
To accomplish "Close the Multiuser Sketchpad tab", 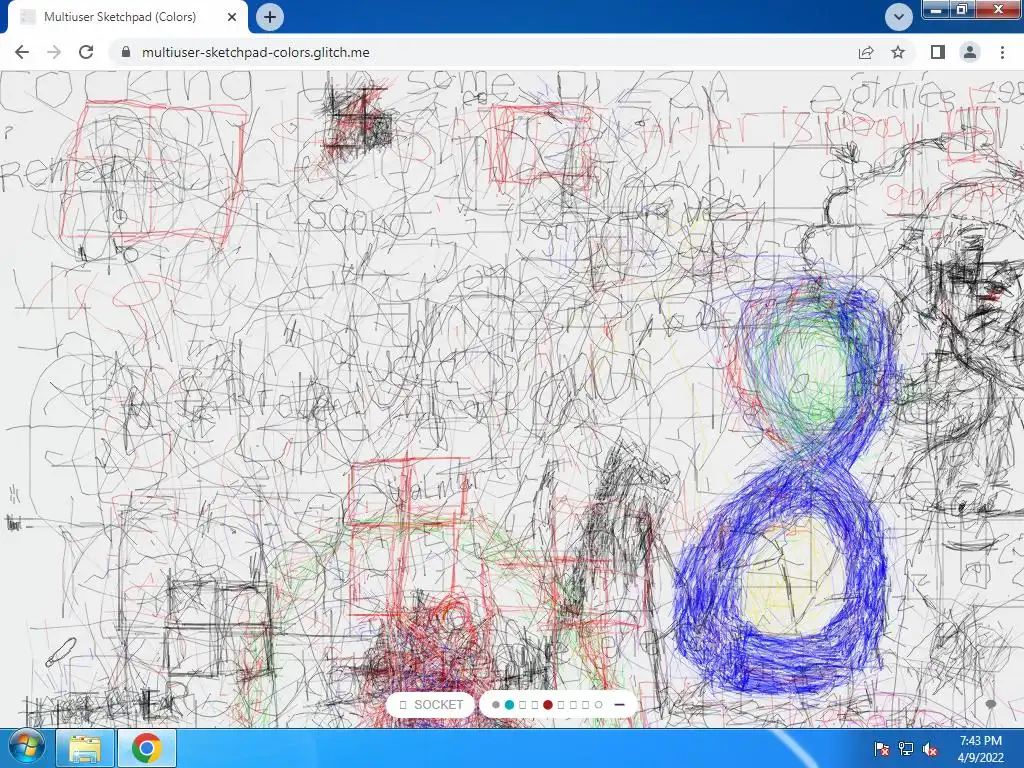I will tap(232, 17).
